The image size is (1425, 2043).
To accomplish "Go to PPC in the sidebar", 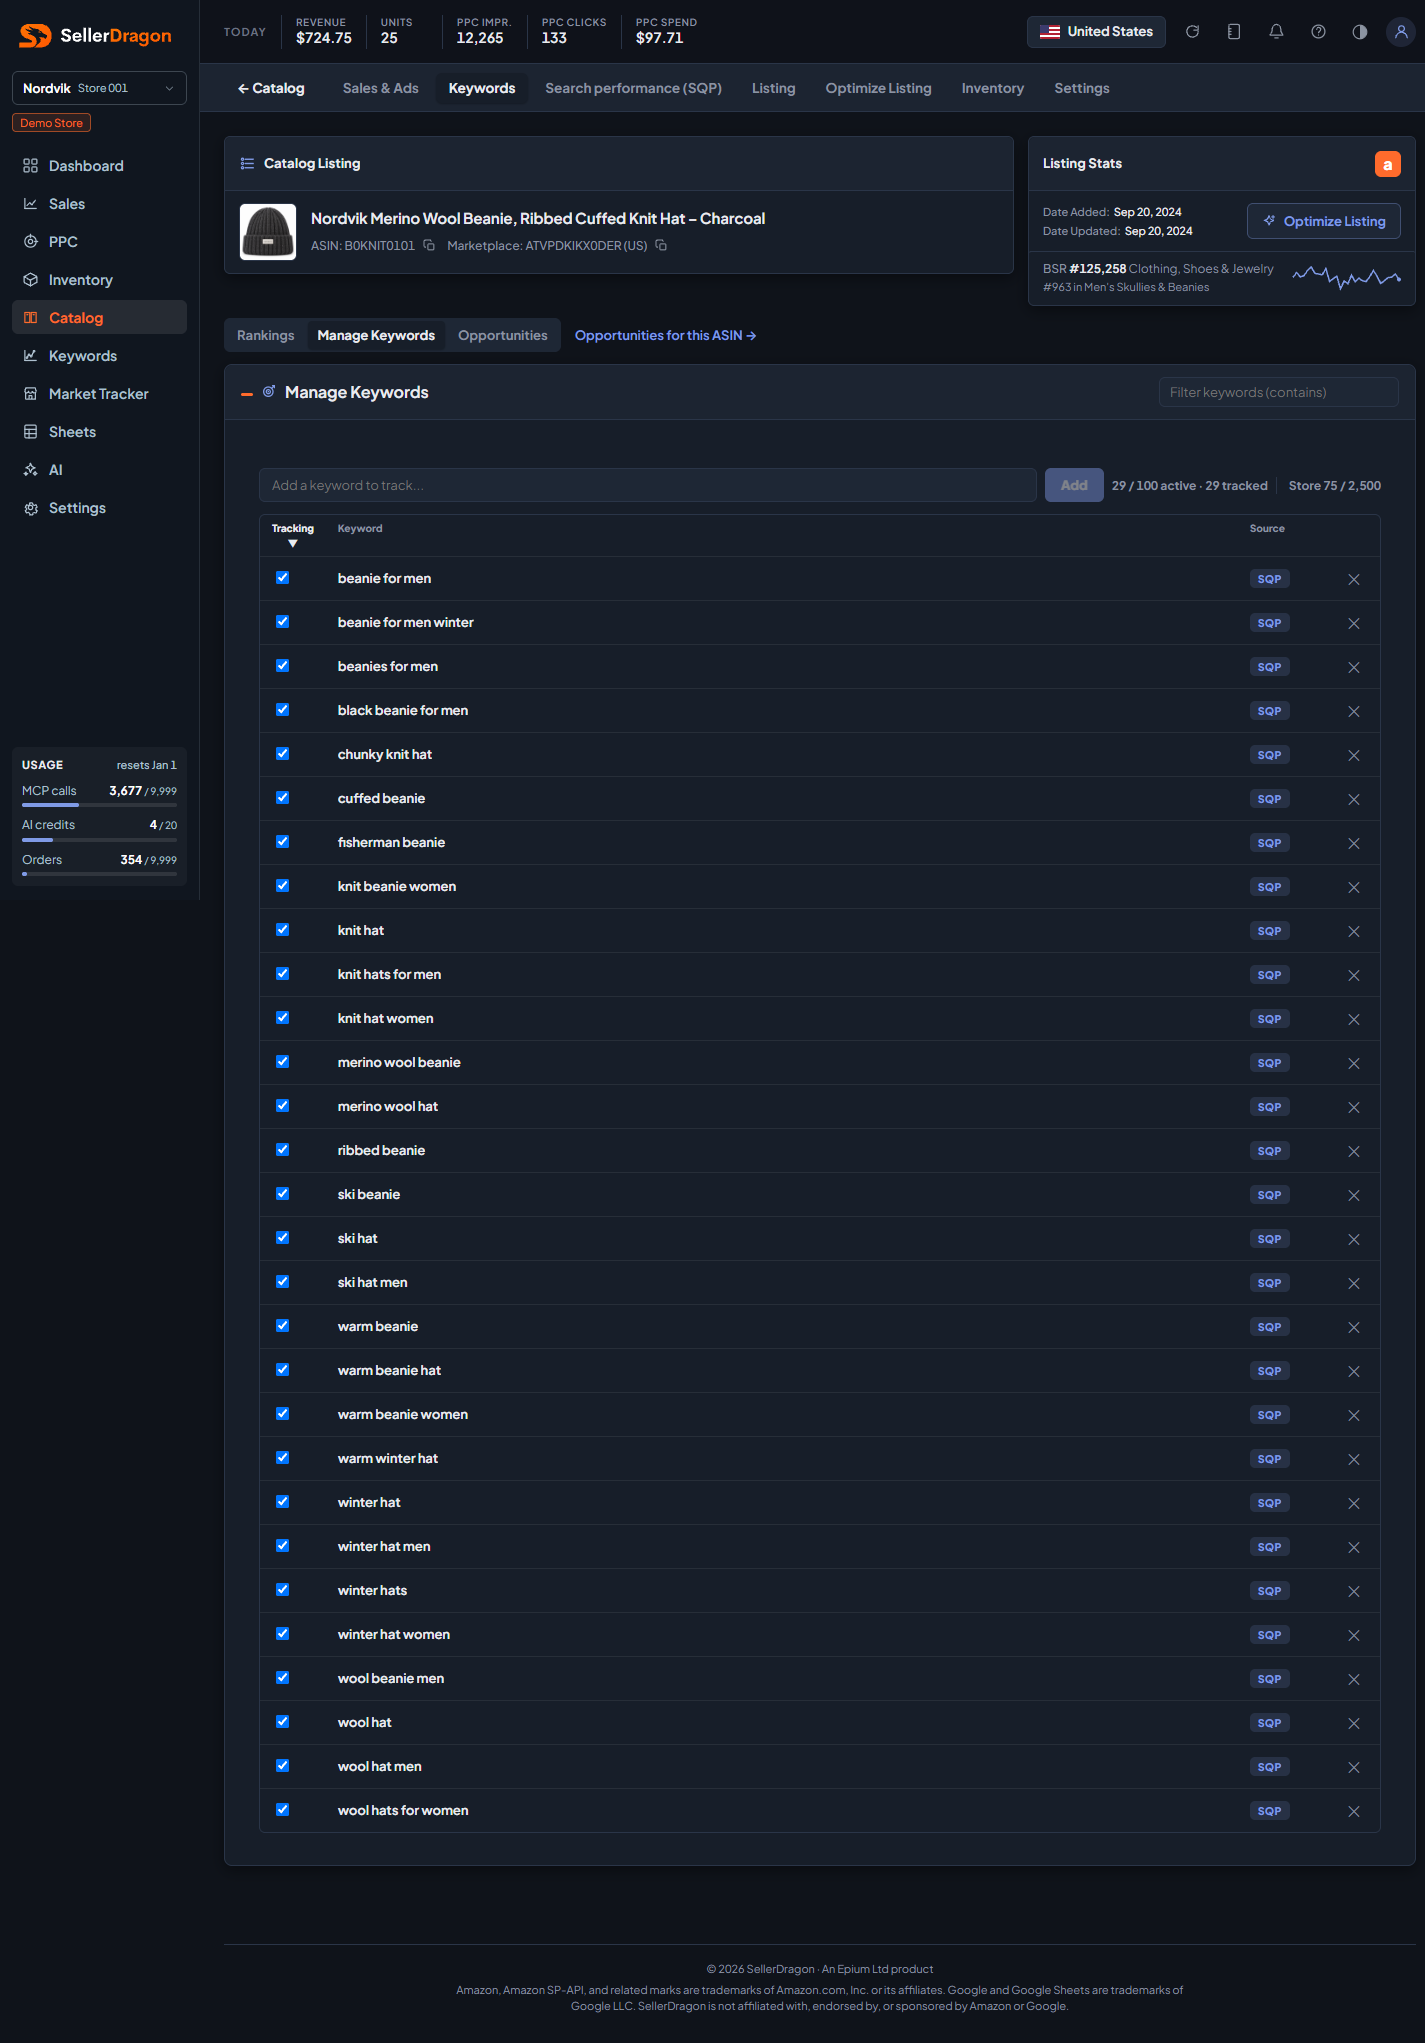I will 99,242.
